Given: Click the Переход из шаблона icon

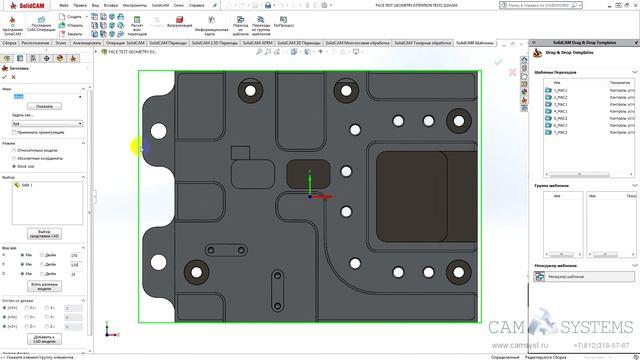Looking at the screenshot, I should coord(240,20).
